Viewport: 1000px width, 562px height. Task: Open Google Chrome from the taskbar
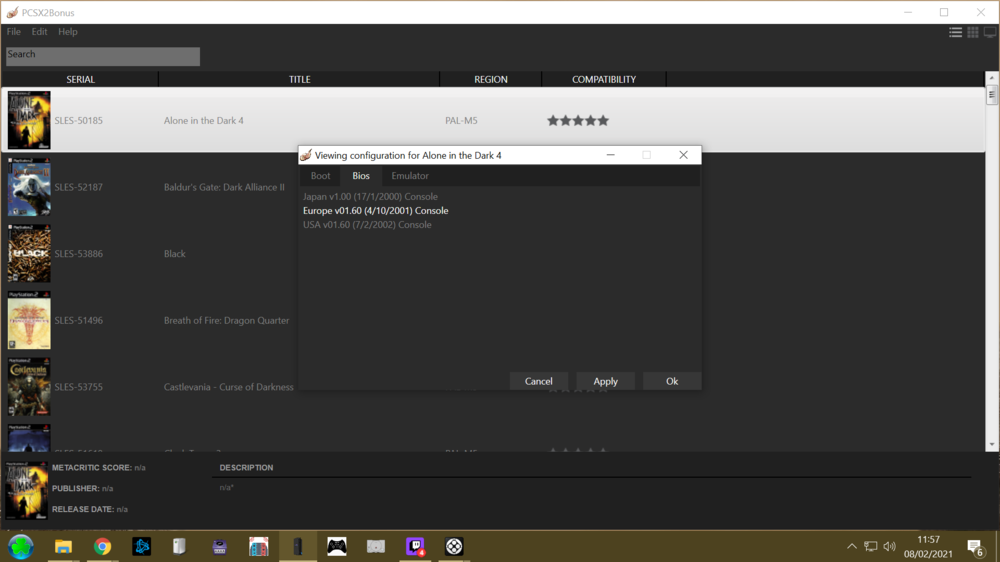pos(102,546)
